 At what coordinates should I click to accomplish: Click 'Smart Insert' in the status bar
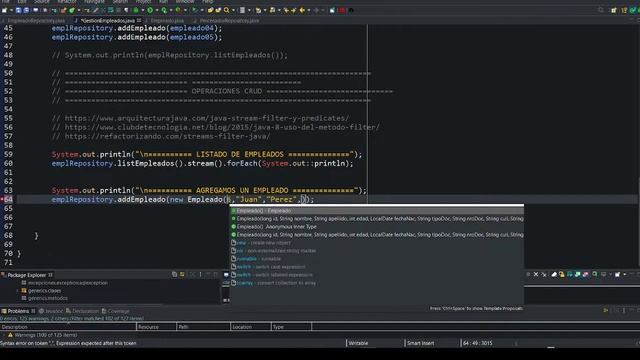420,343
